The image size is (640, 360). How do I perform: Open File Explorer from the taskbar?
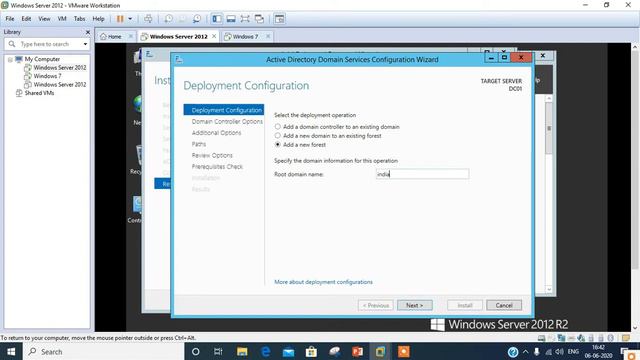click(x=242, y=351)
